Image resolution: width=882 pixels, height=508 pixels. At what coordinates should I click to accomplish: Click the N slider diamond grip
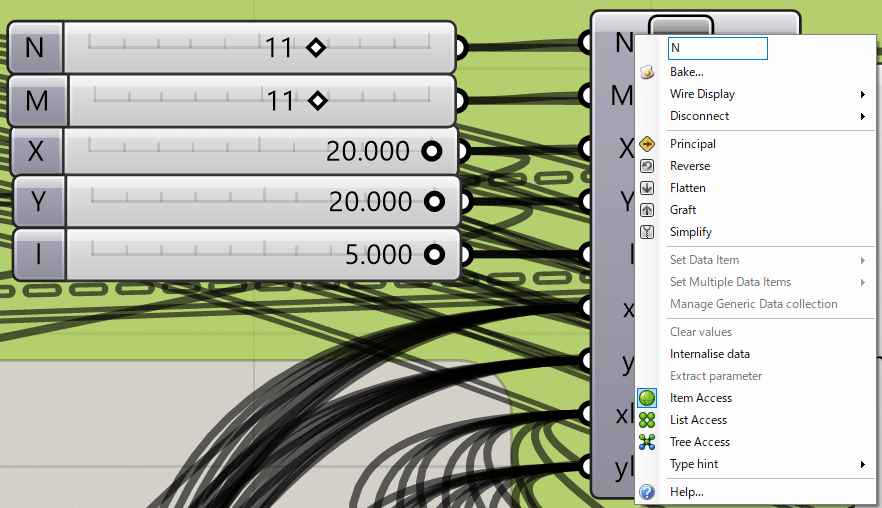[316, 48]
